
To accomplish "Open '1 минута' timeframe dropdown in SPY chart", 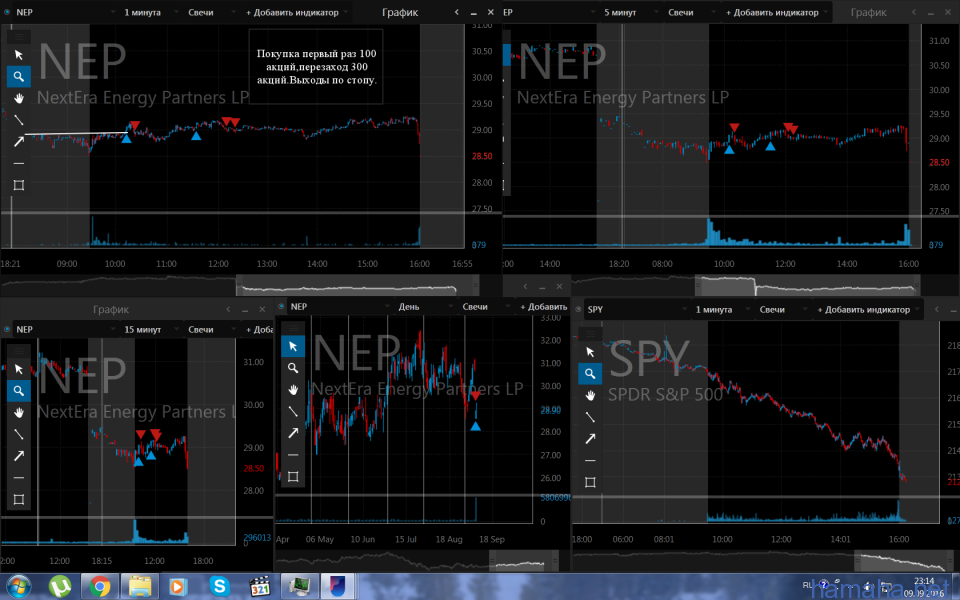I will [722, 310].
